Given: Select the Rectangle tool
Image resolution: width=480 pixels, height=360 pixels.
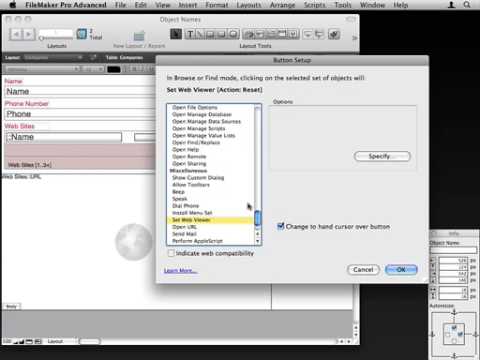Looking at the screenshot, I should click(x=211, y=34).
